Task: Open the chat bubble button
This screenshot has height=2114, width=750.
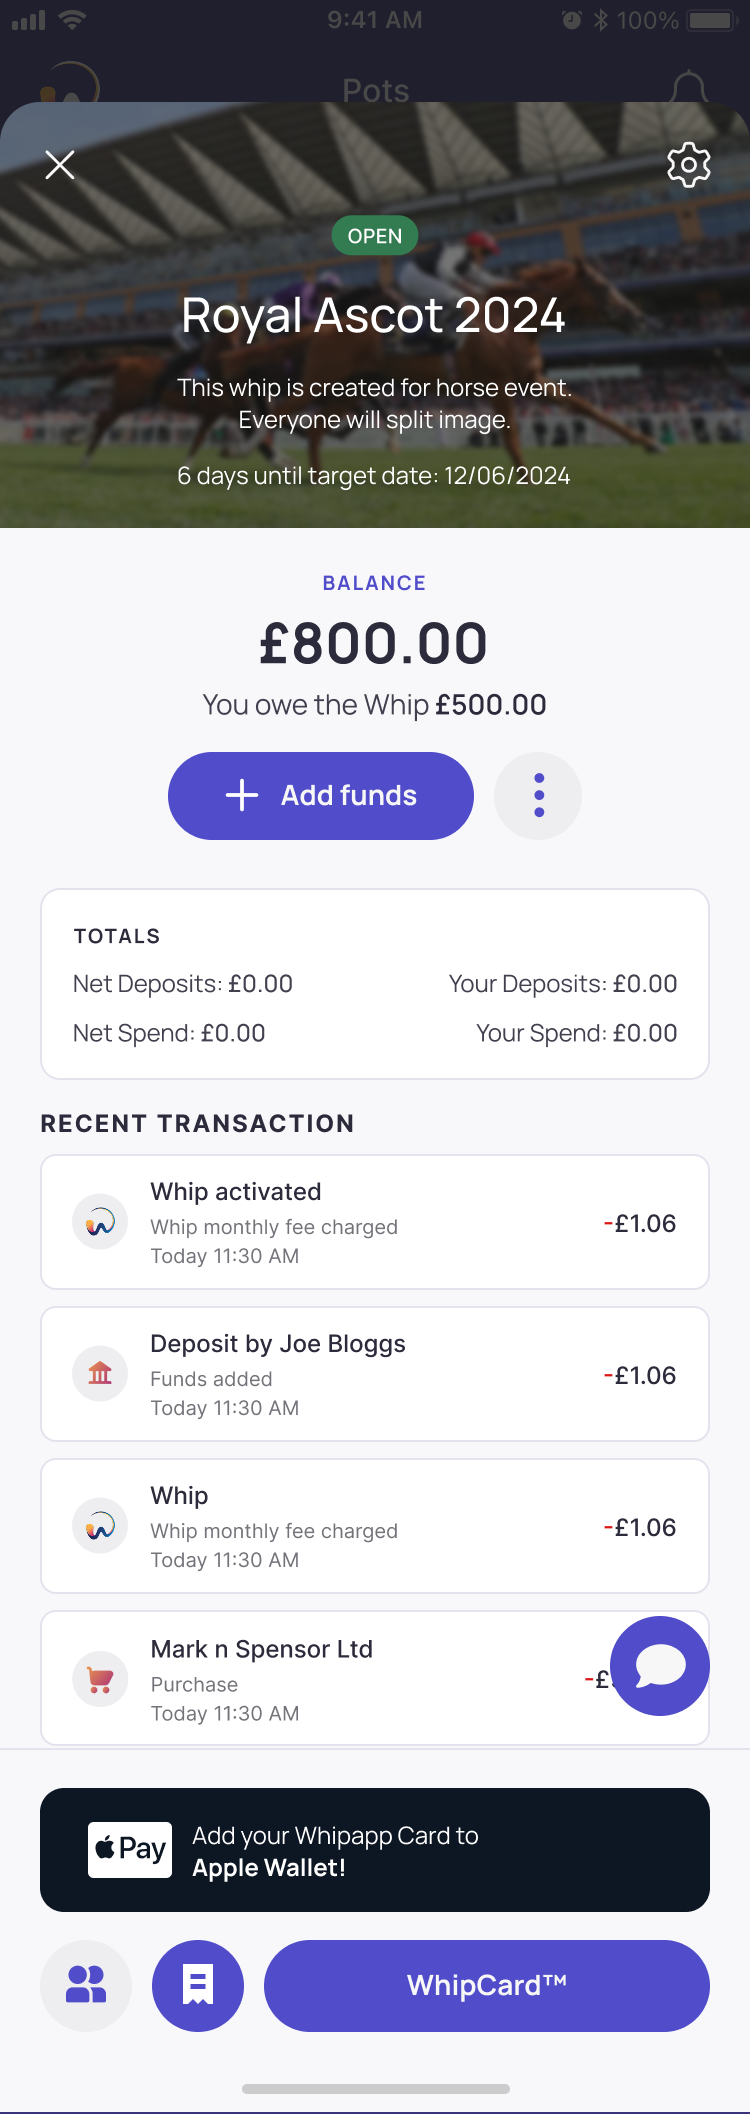Action: click(660, 1666)
